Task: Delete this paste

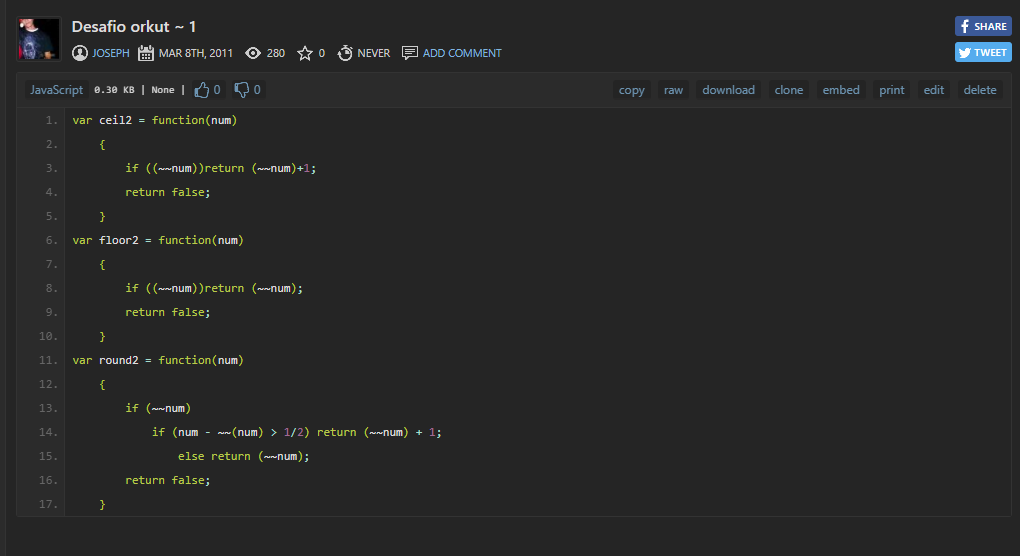Action: tap(980, 90)
